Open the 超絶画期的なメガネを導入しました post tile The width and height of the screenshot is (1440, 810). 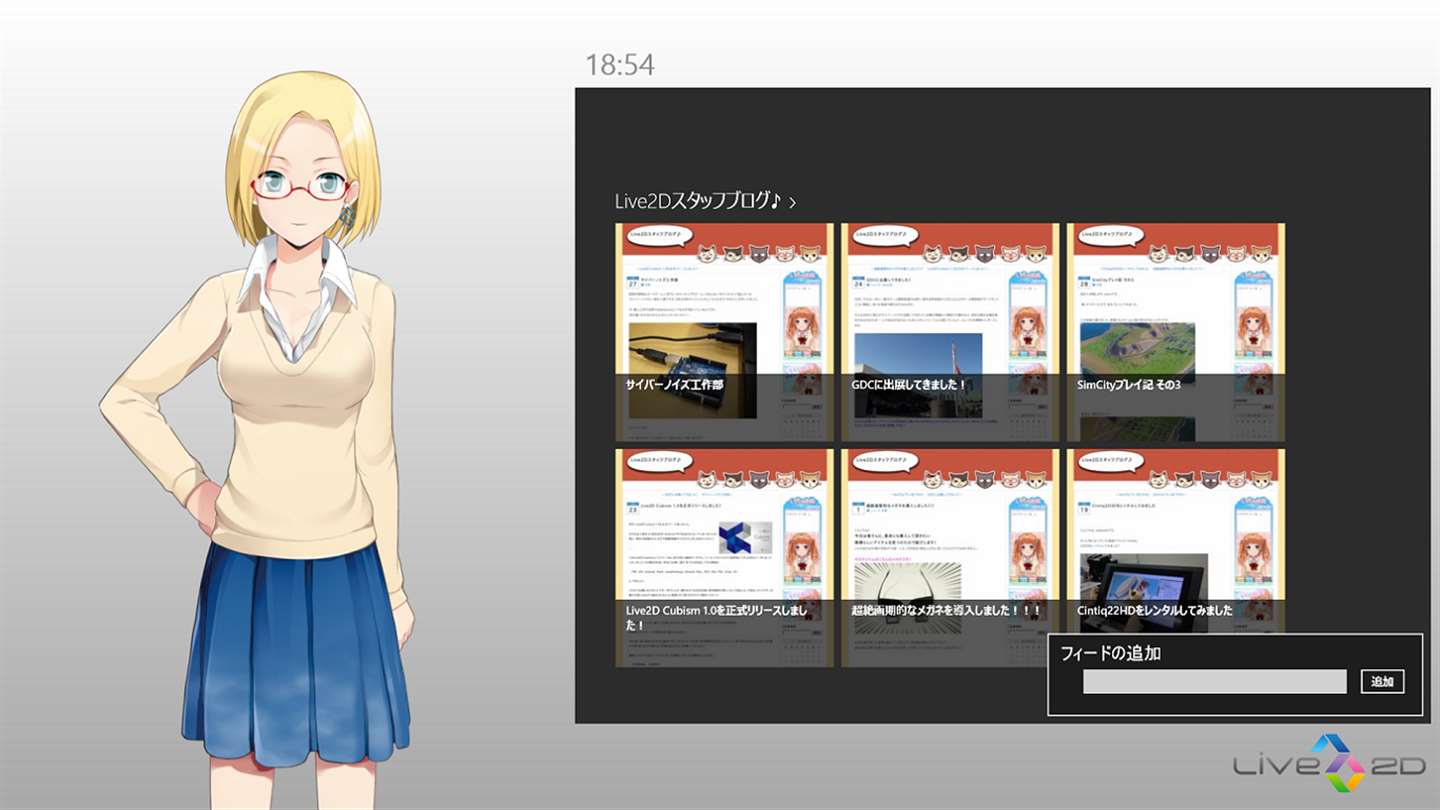[x=950, y=558]
